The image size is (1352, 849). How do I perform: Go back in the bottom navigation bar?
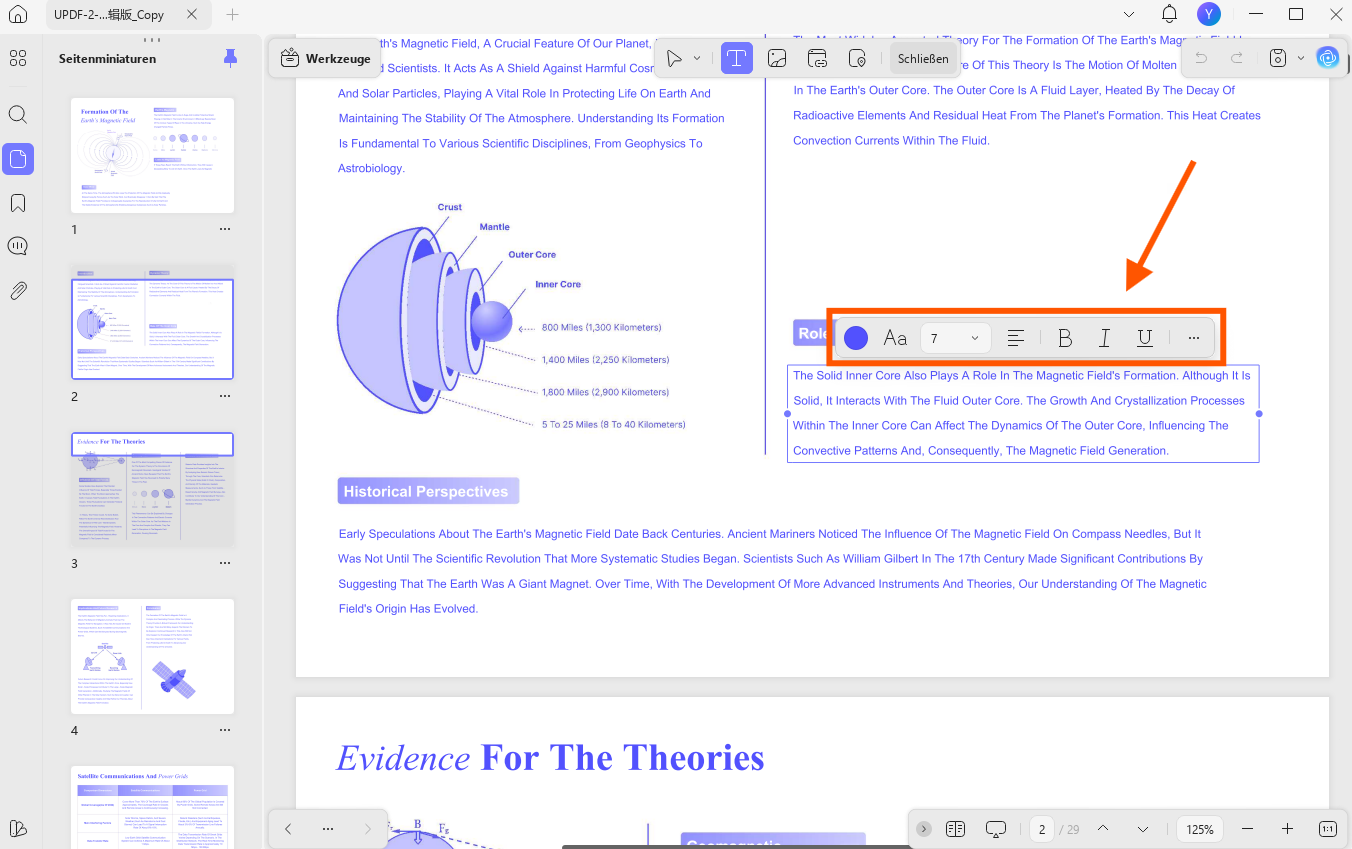tap(288, 829)
